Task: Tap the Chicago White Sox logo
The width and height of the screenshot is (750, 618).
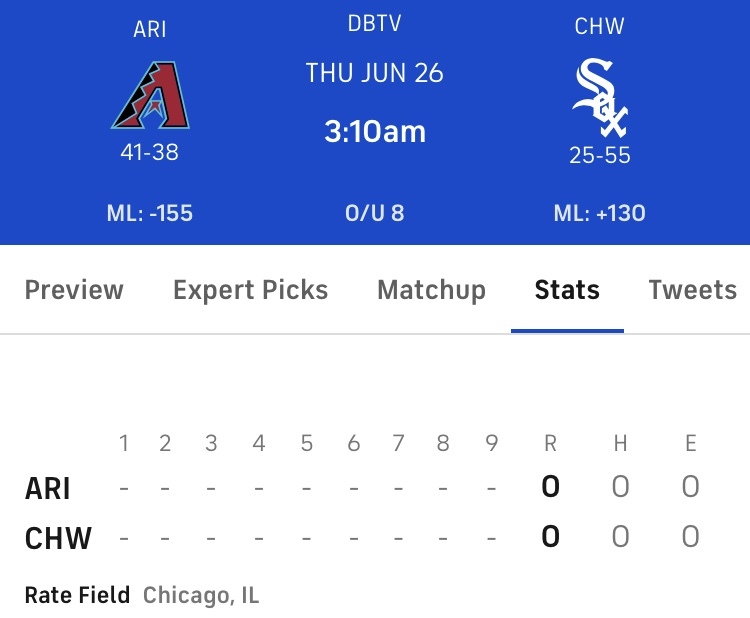Action: point(600,98)
